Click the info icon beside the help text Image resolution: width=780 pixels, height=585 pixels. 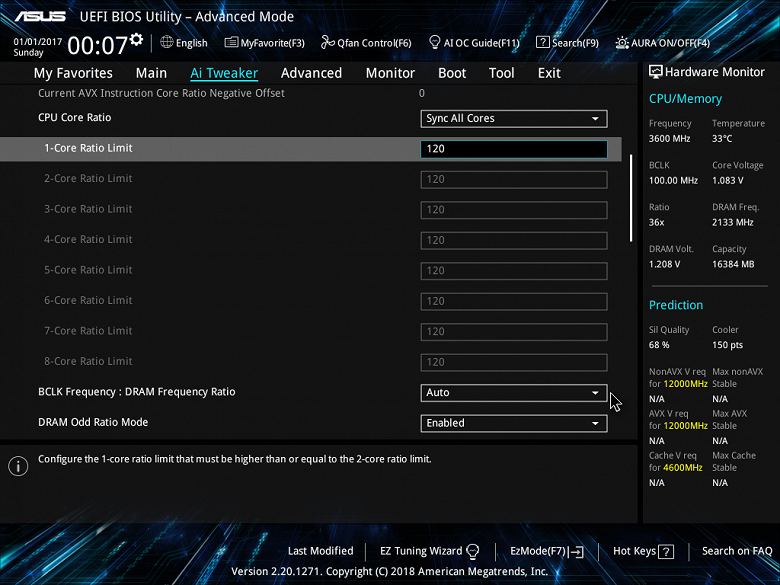(x=18, y=466)
